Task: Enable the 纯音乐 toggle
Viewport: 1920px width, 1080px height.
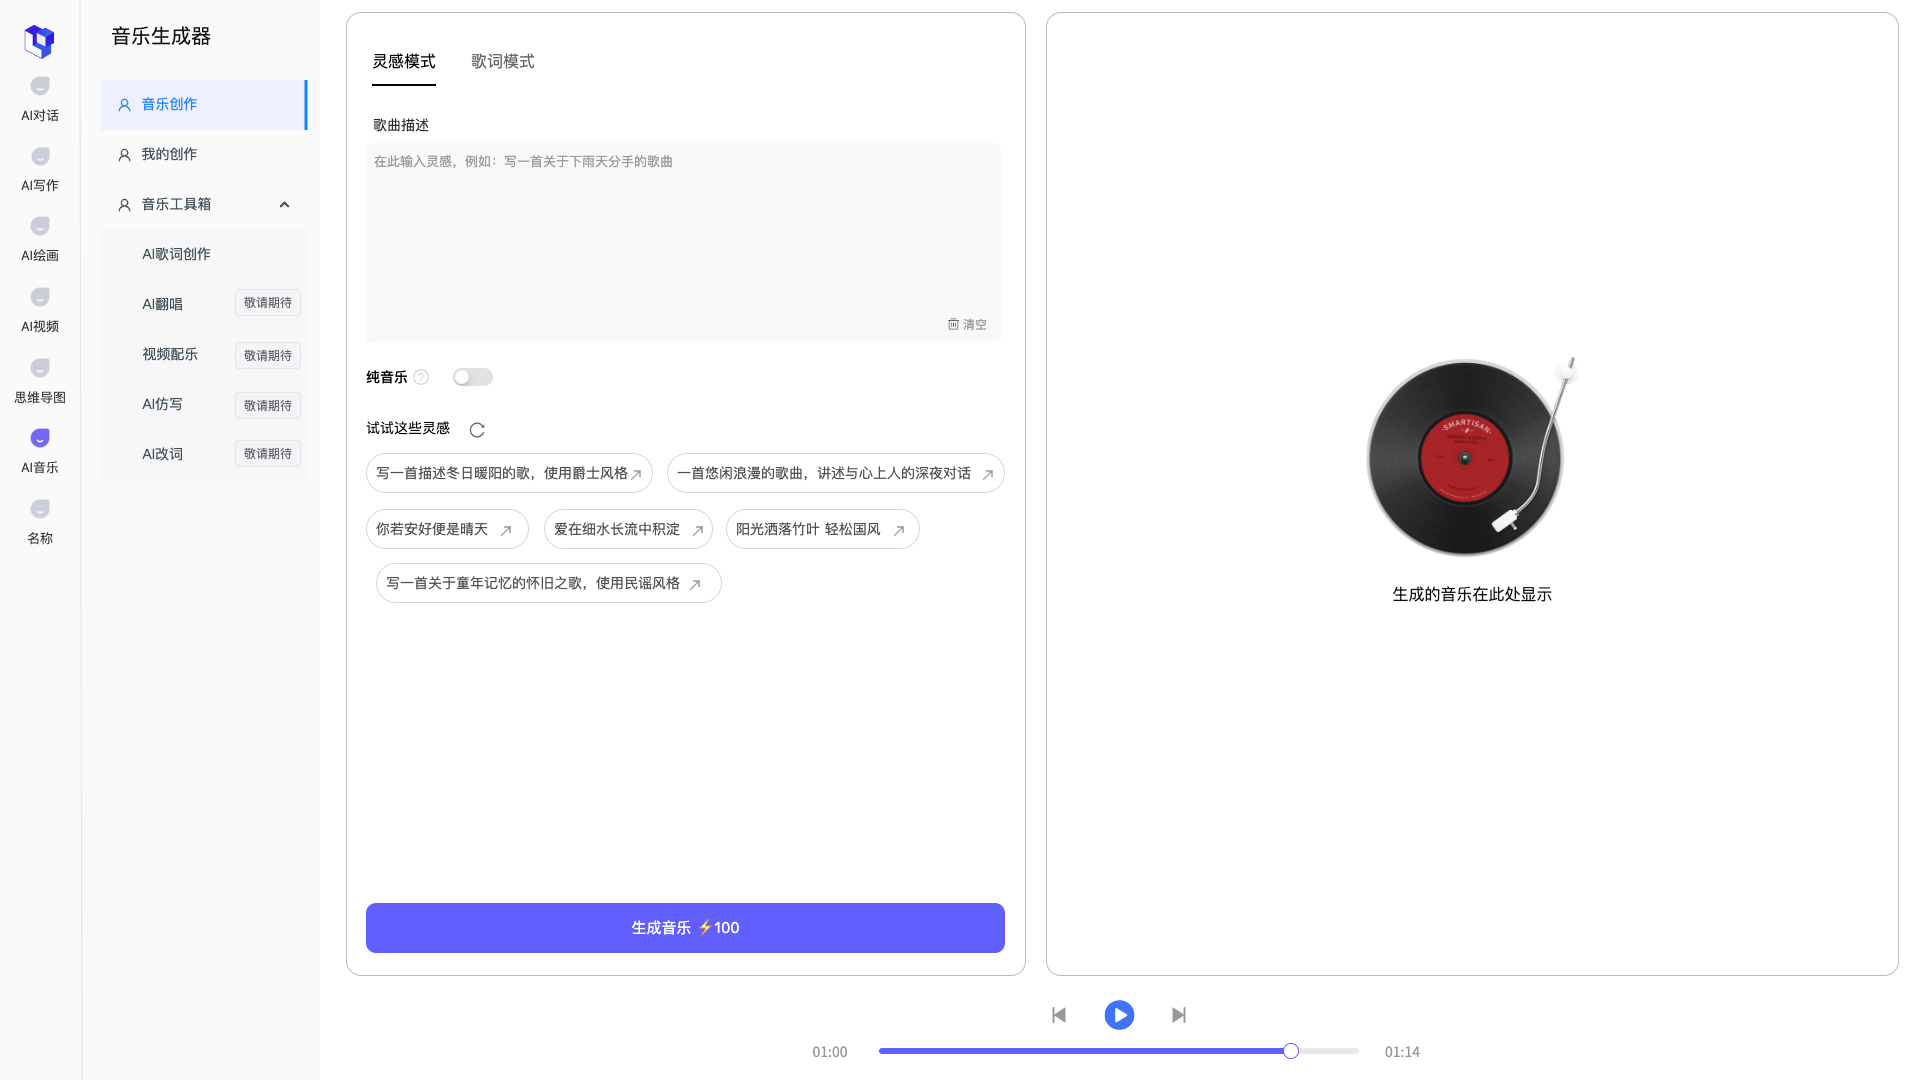Action: [x=472, y=377]
